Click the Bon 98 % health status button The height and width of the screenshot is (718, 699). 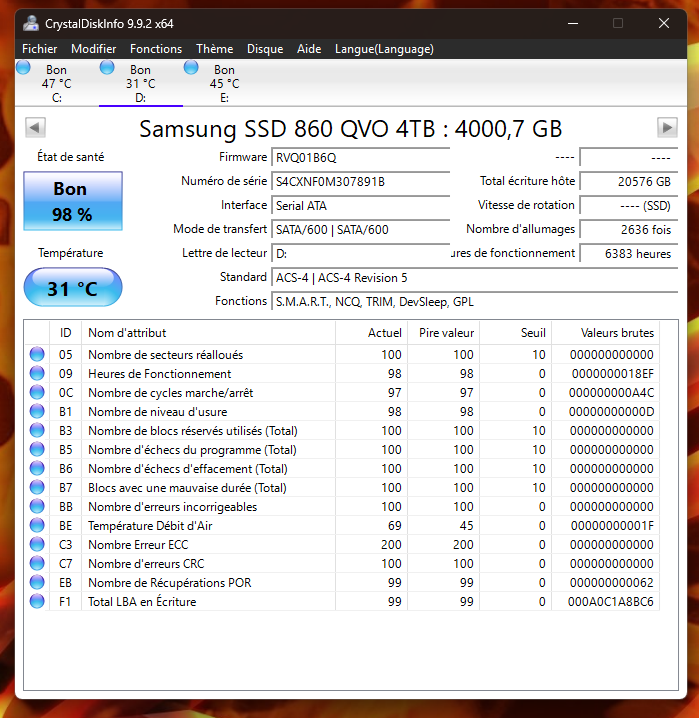click(x=73, y=201)
